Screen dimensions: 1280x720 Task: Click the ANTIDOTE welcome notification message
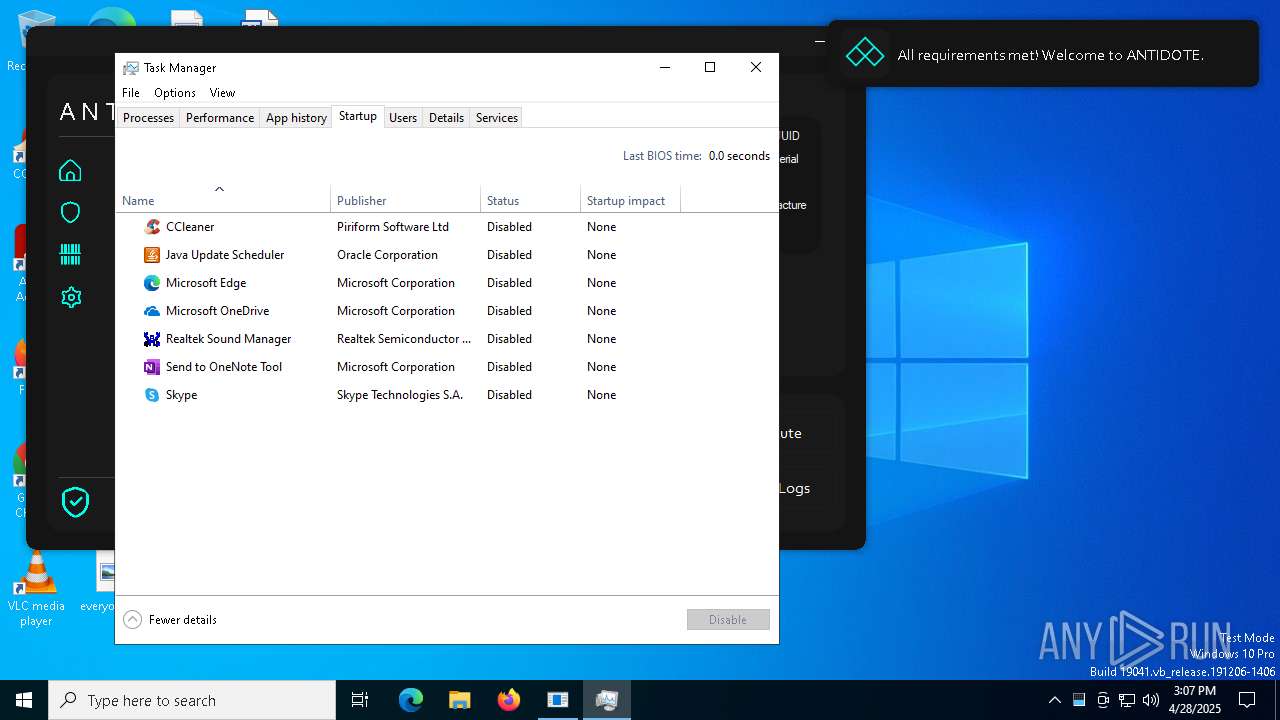1050,55
